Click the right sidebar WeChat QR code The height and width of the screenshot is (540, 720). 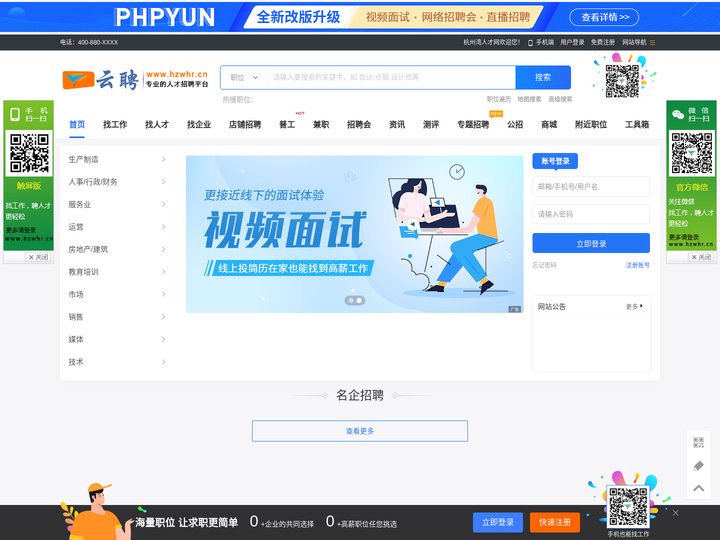[x=692, y=153]
